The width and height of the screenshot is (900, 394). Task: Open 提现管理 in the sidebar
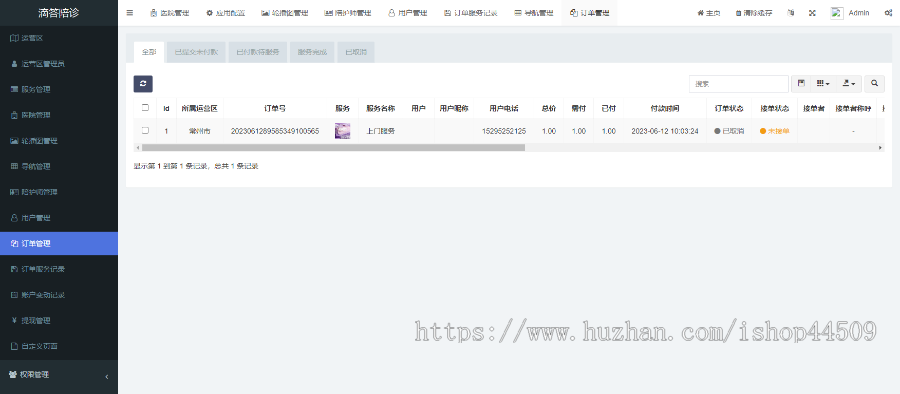click(x=59, y=320)
